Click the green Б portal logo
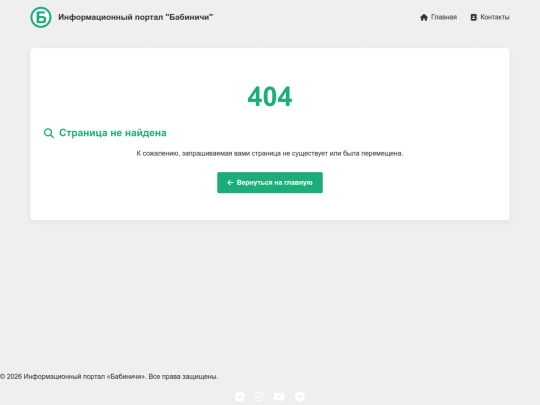Screen dimensions: 540x405 coord(41,17)
